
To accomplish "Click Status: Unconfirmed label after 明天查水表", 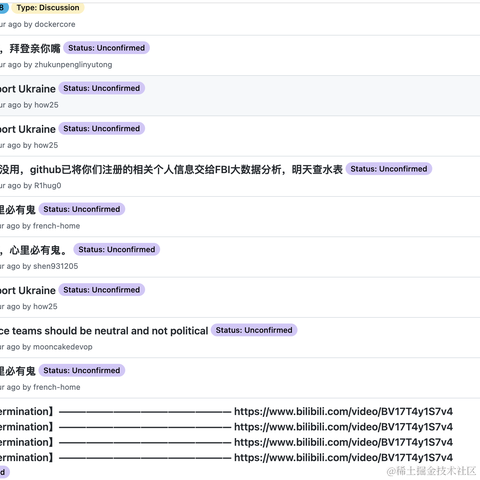I will 389,169.
